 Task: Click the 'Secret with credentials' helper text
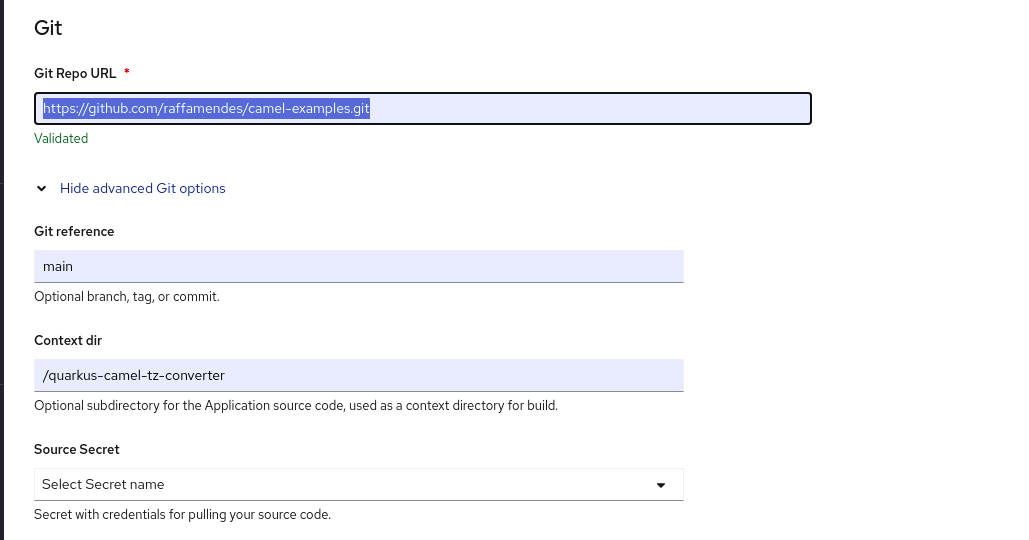[182, 515]
